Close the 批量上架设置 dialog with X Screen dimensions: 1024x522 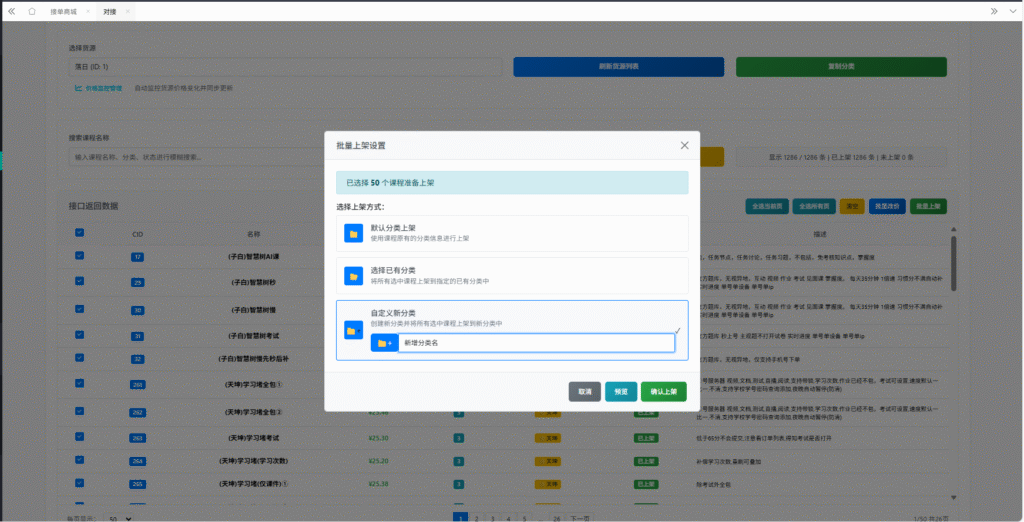pyautogui.click(x=684, y=145)
